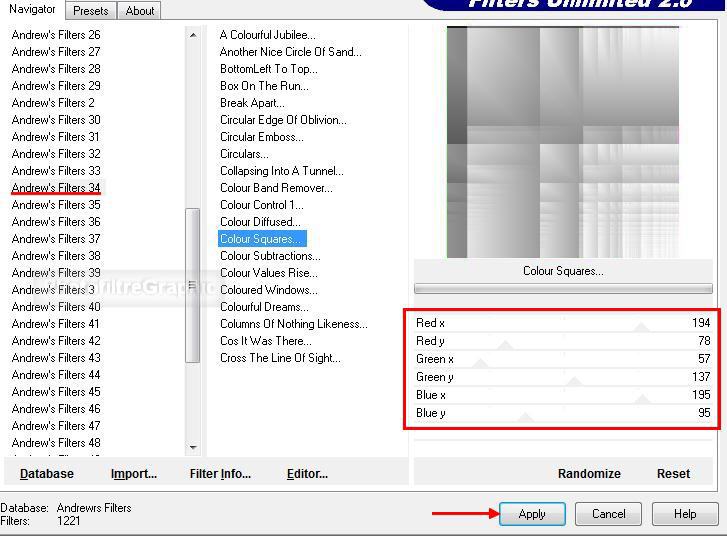The image size is (727, 536).
Task: Select Circular Emboss filter
Action: pos(261,137)
